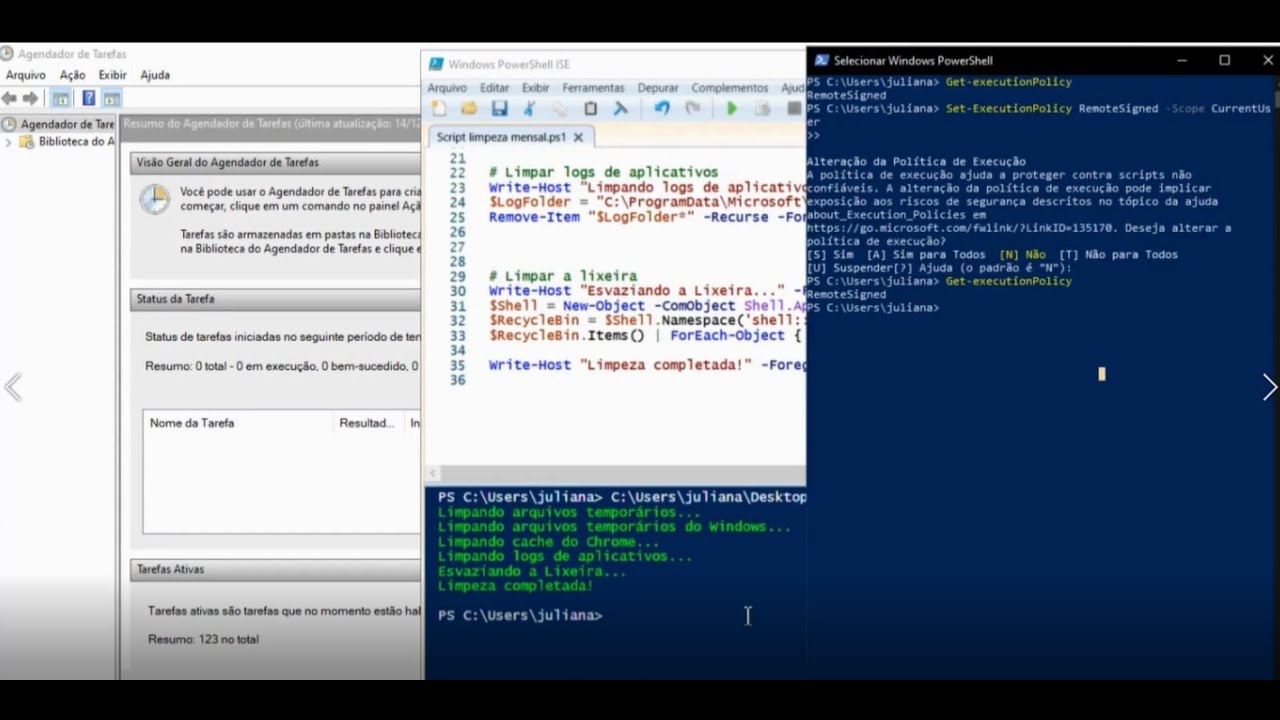Click line 32 $RecycleBin = $Shell.Namespace
Screen dimensions: 1280x720
coord(647,320)
